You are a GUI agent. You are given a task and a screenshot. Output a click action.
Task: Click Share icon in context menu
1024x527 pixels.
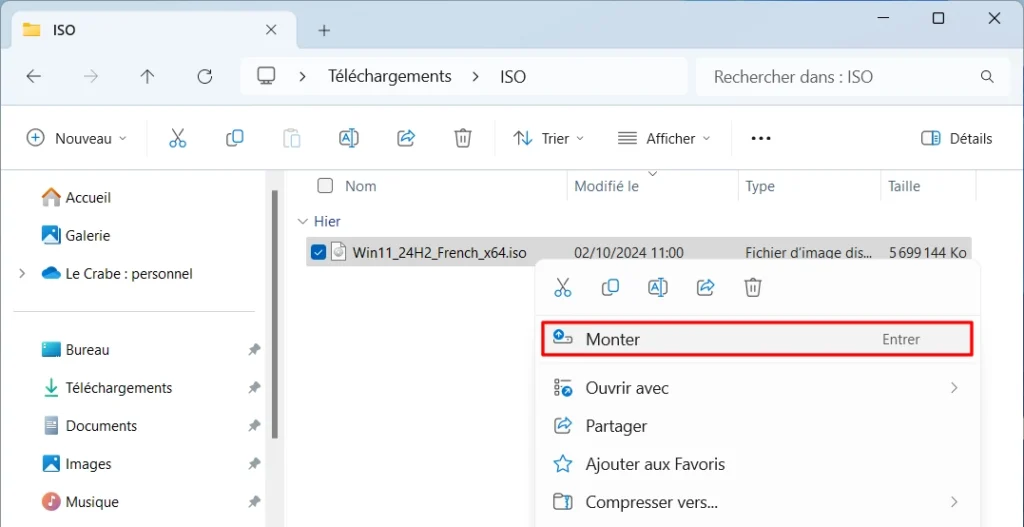point(705,287)
